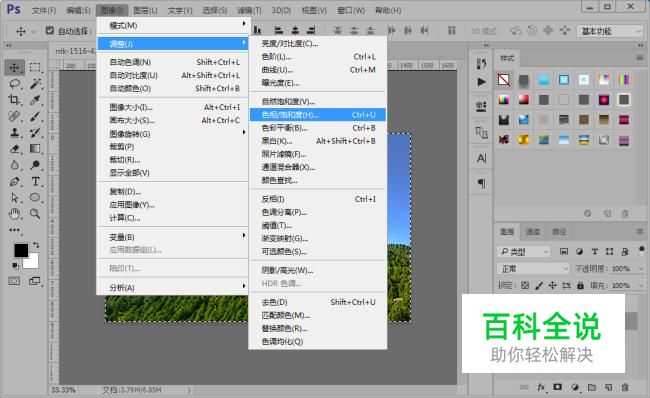Open the 填充 100% dropdown
The height and width of the screenshot is (398, 650).
pyautogui.click(x=640, y=286)
